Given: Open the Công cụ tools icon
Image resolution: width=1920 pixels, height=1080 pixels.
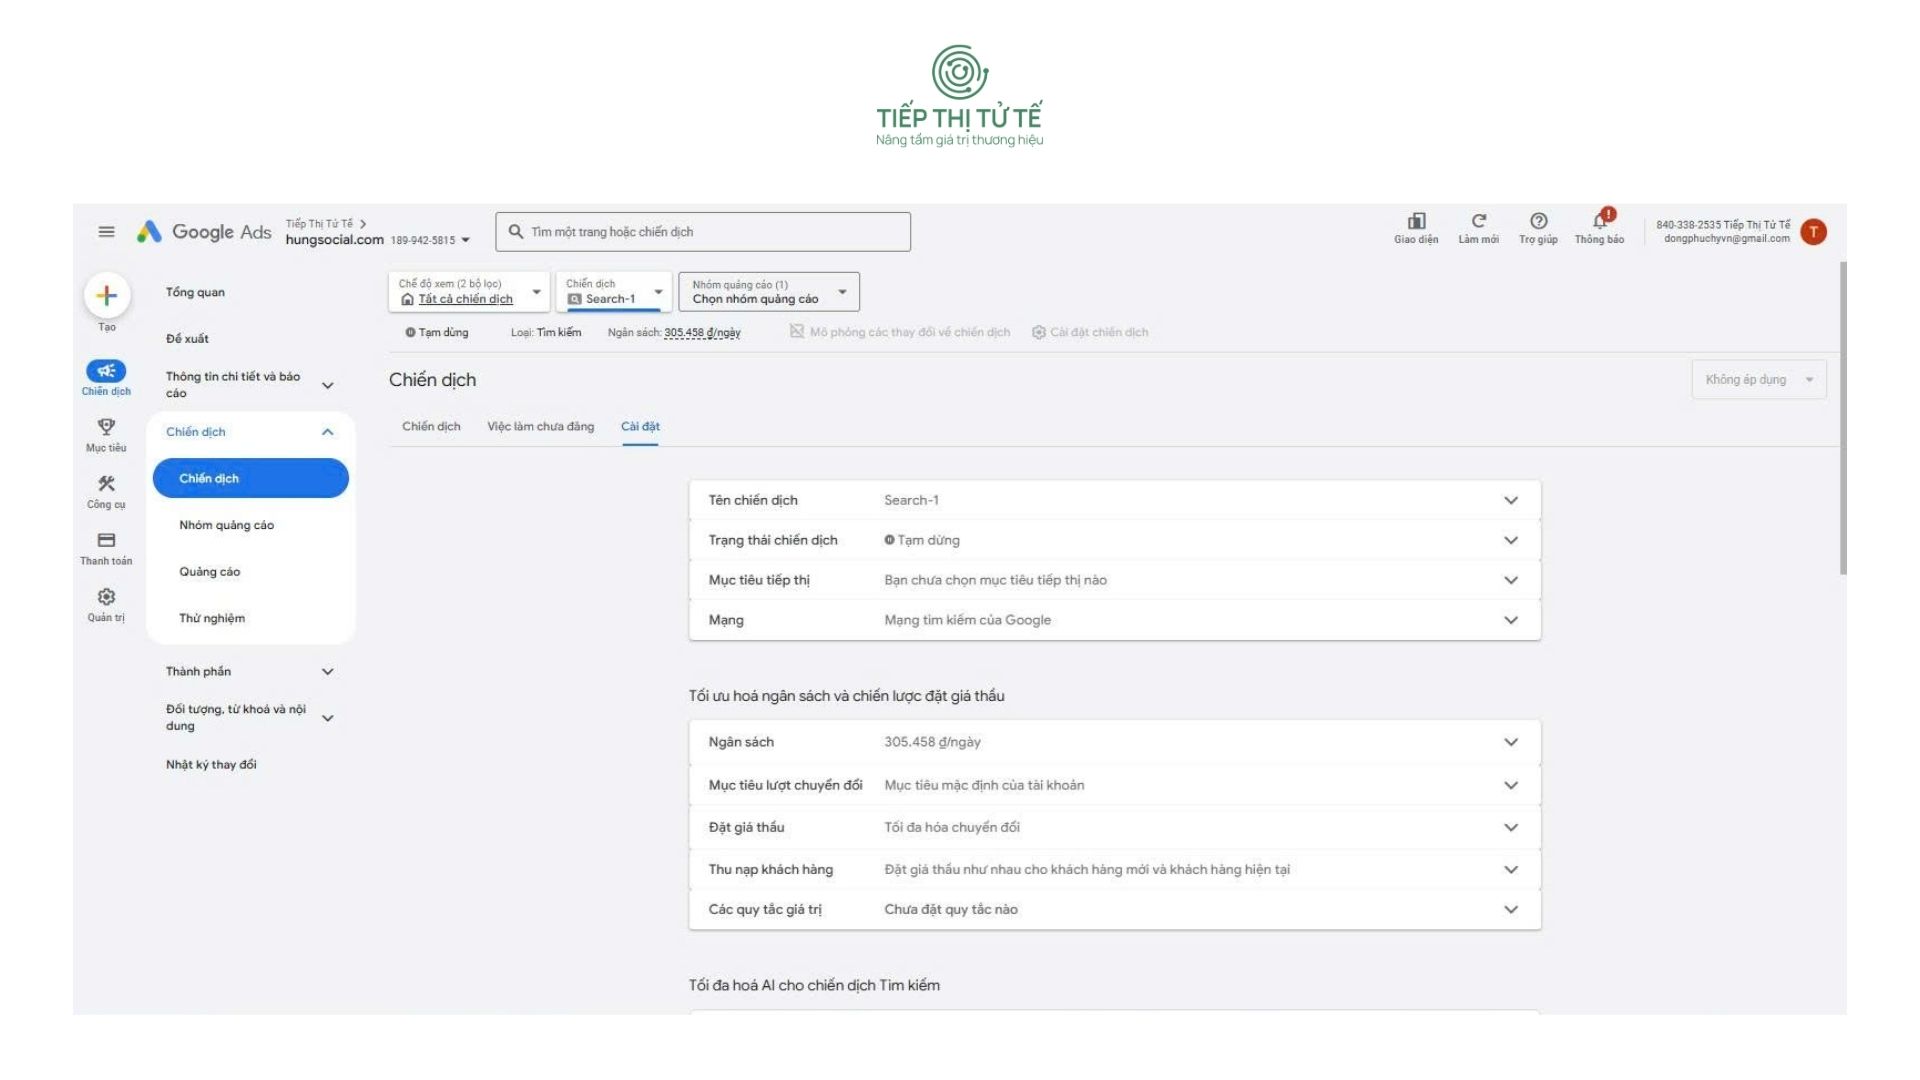Looking at the screenshot, I should [x=106, y=484].
